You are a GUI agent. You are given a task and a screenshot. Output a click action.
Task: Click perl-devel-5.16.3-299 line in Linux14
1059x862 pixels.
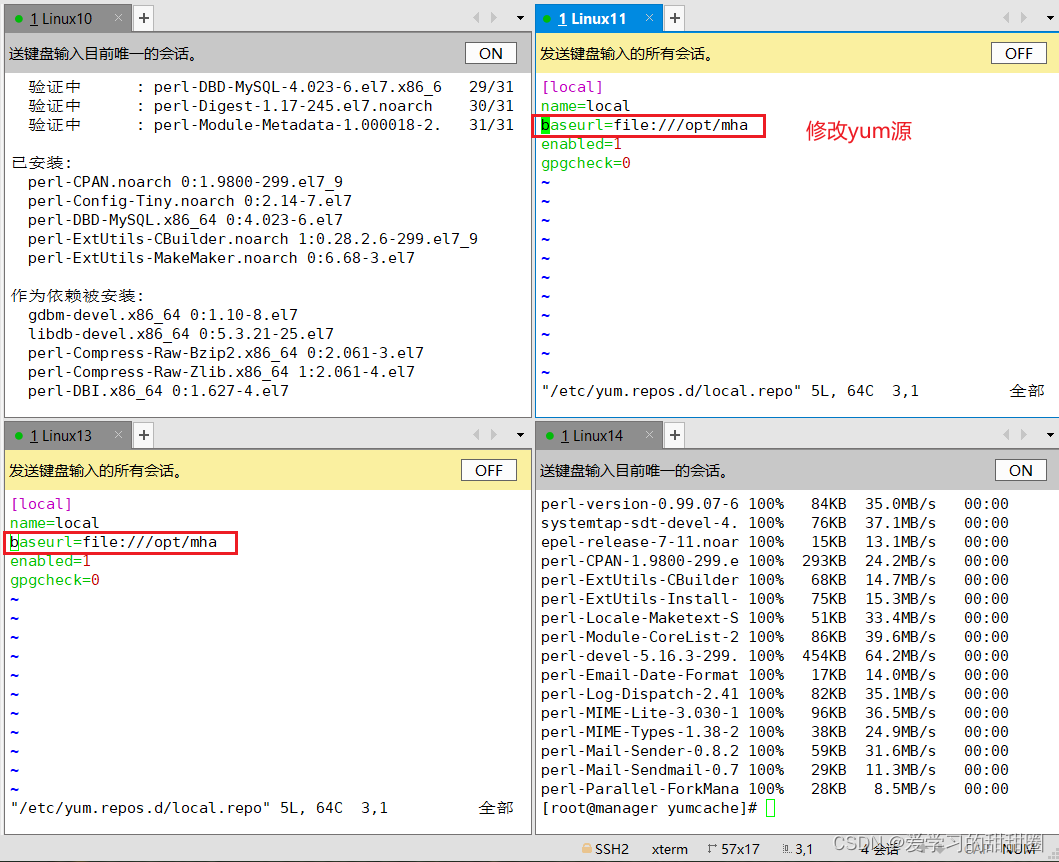click(x=775, y=655)
